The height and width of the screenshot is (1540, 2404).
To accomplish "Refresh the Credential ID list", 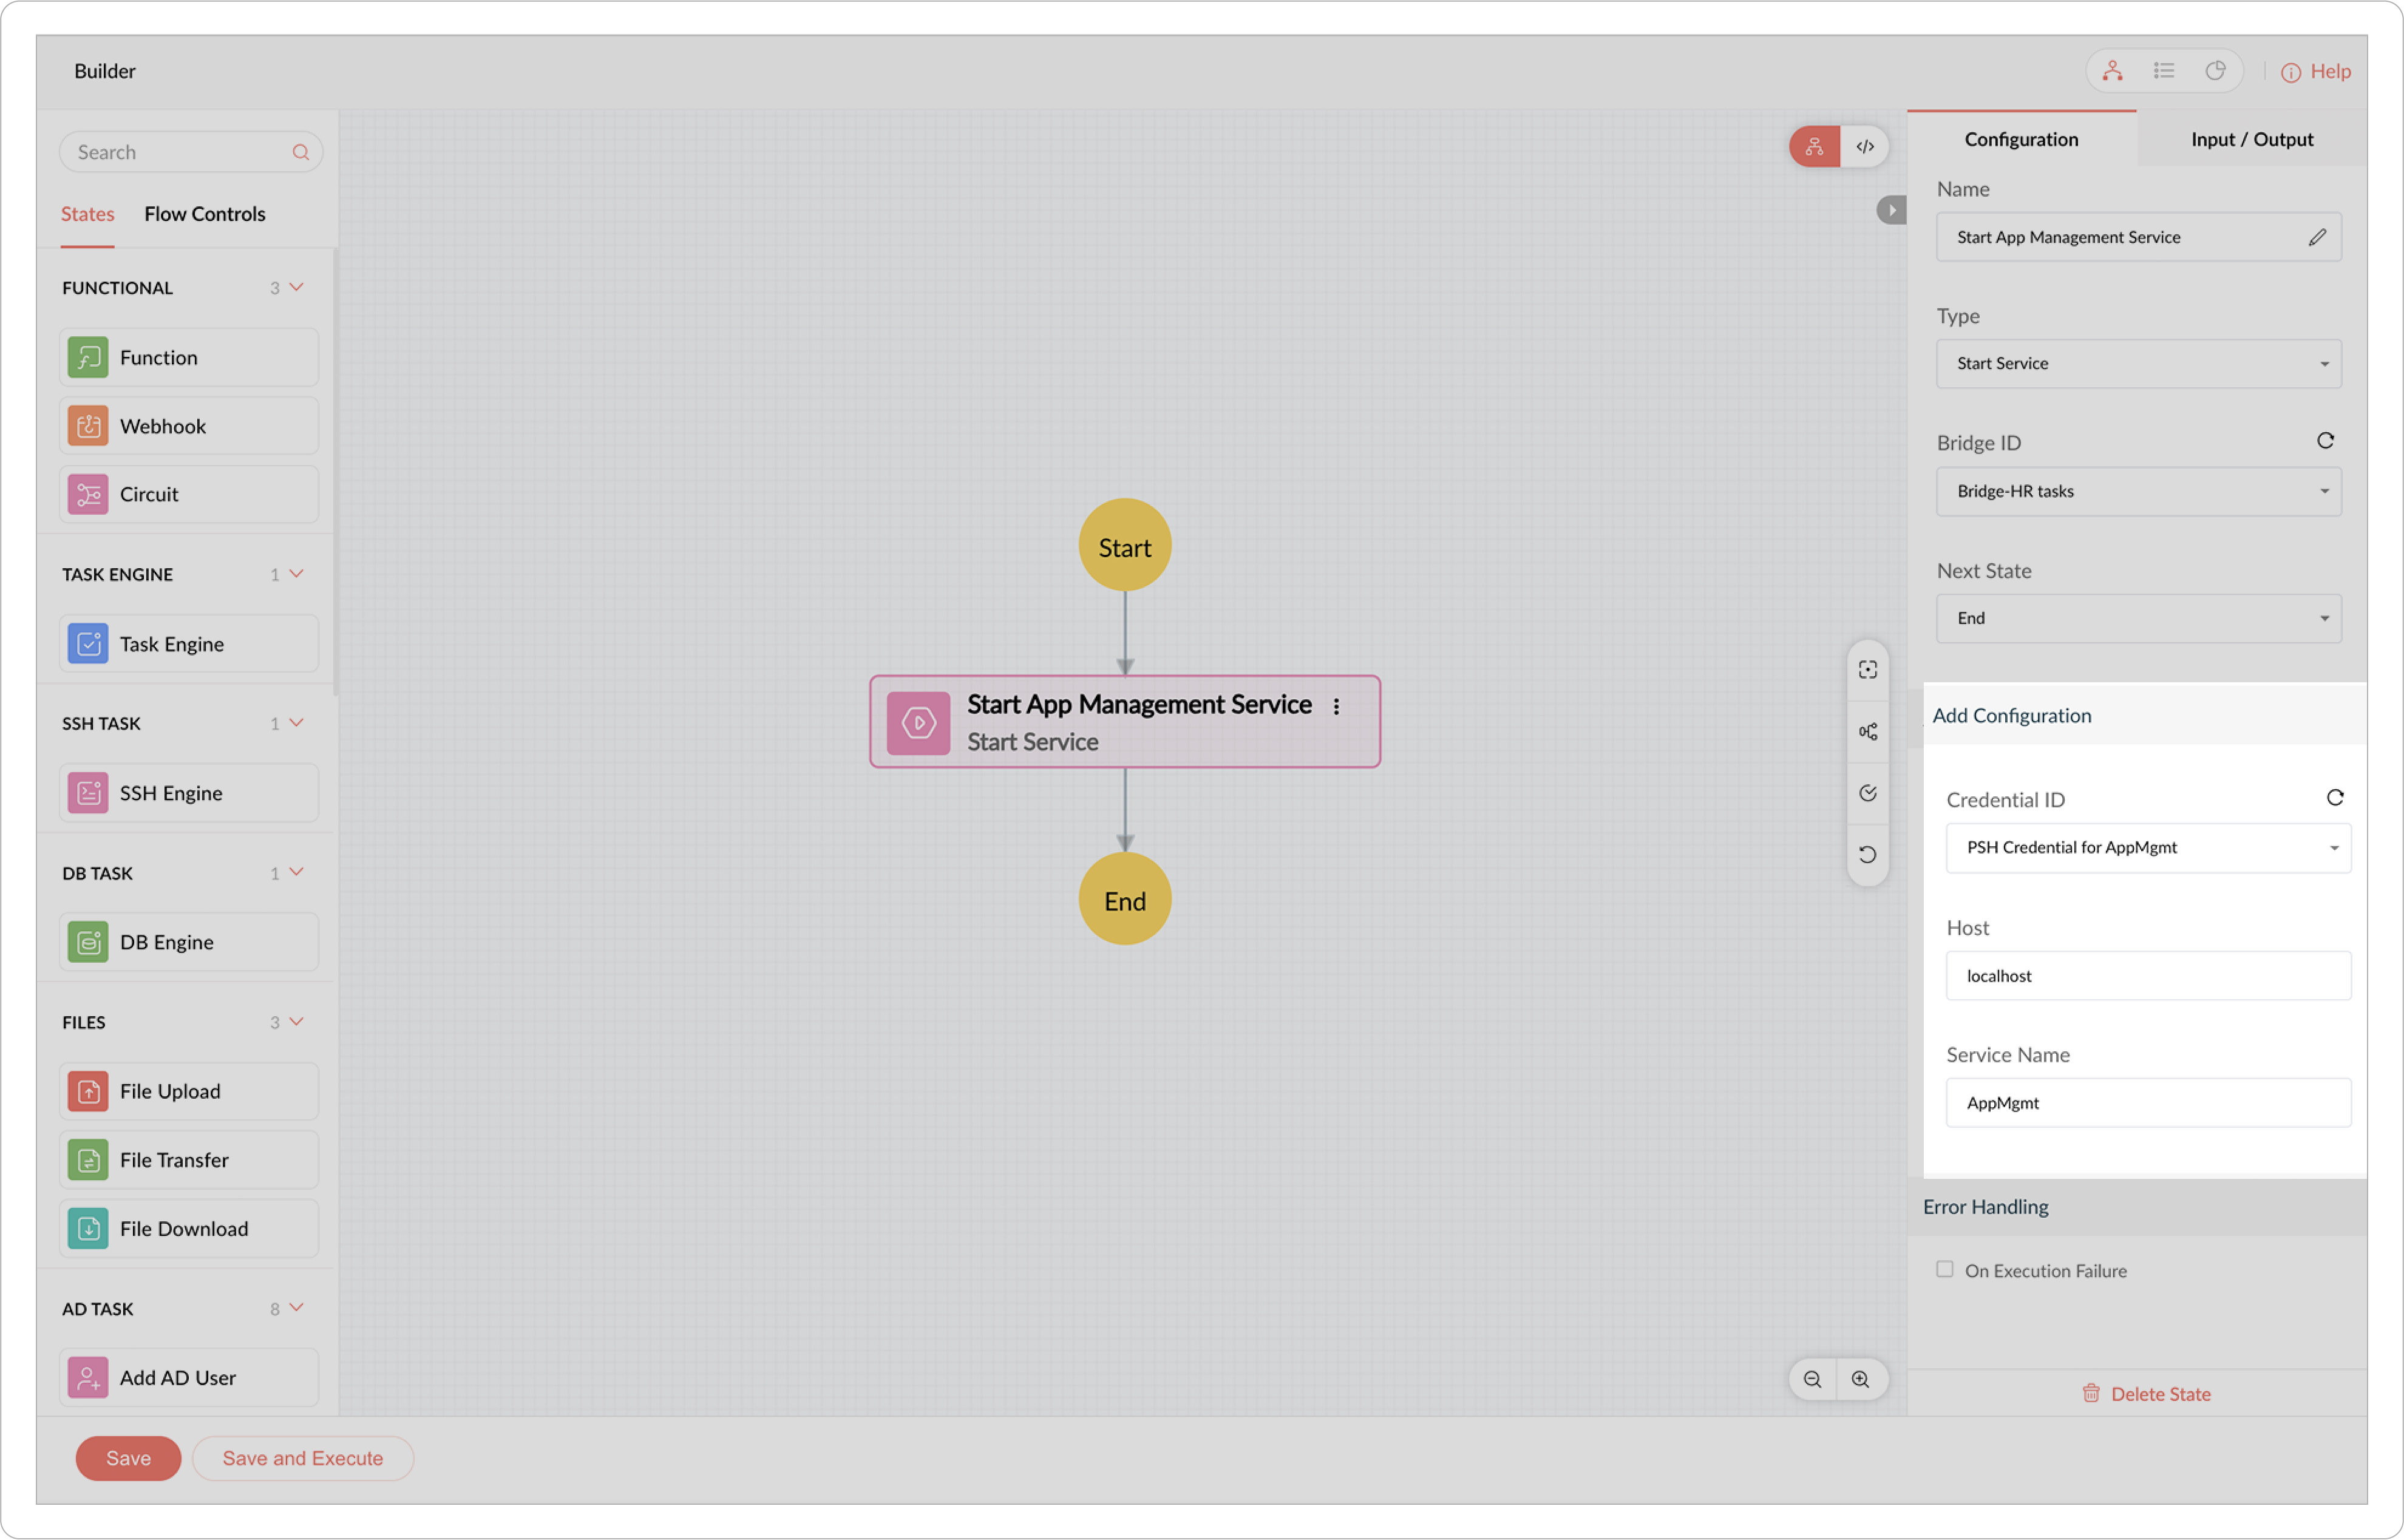I will (x=2335, y=797).
